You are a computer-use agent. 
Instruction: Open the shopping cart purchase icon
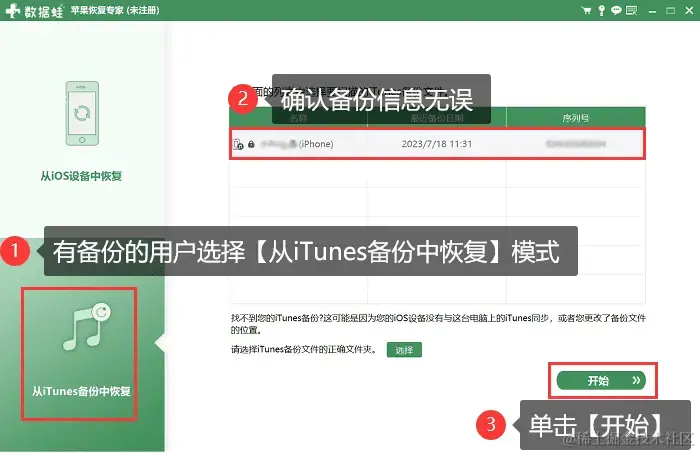[x=586, y=10]
